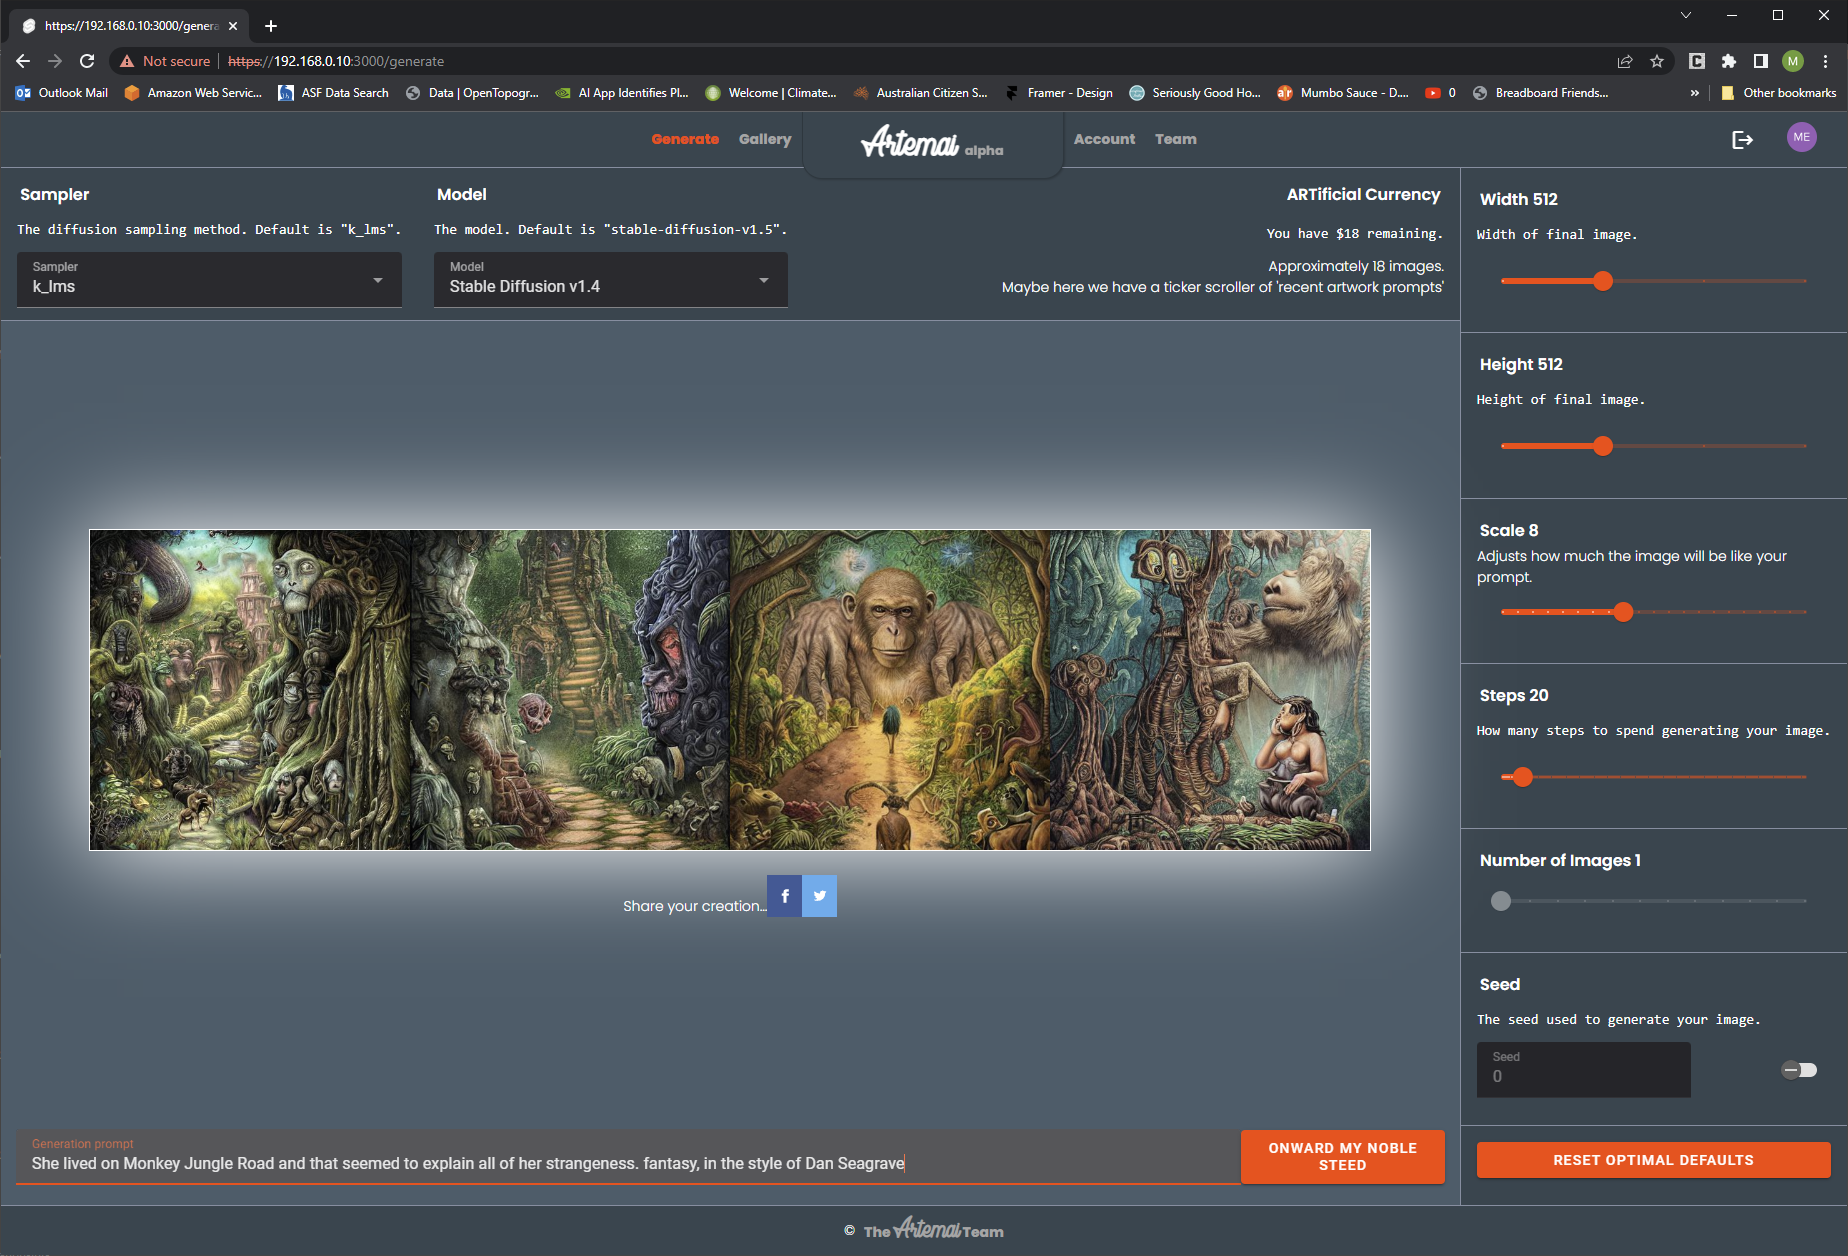Click the Generation prompt text field

pos(627,1157)
